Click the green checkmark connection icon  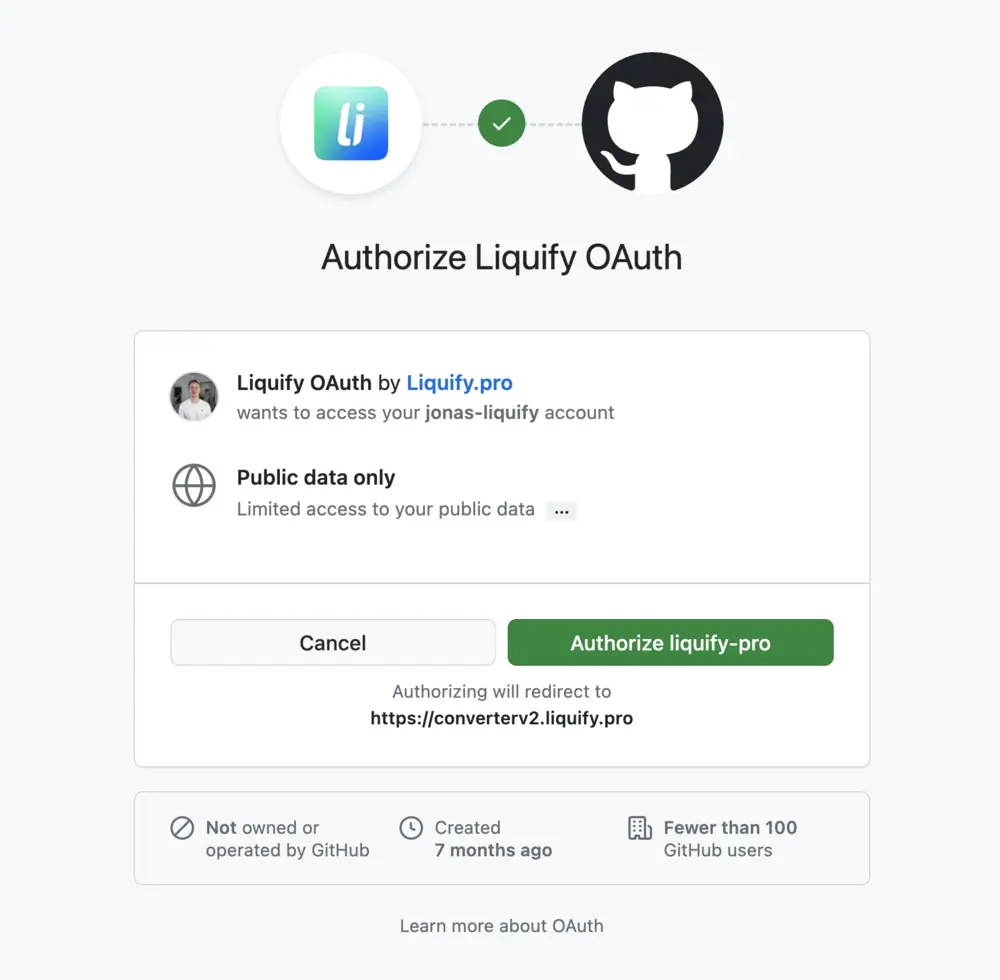[x=501, y=123]
